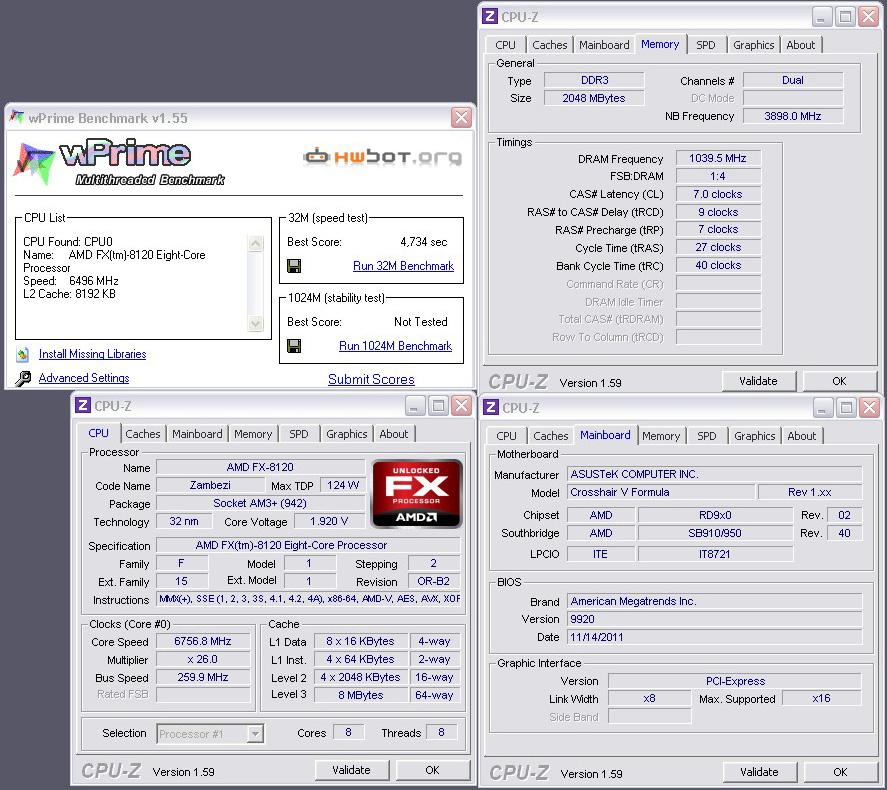This screenshot has width=887, height=790.
Task: Click the Bus Speed 259.9 MHz value
Action: tap(203, 677)
